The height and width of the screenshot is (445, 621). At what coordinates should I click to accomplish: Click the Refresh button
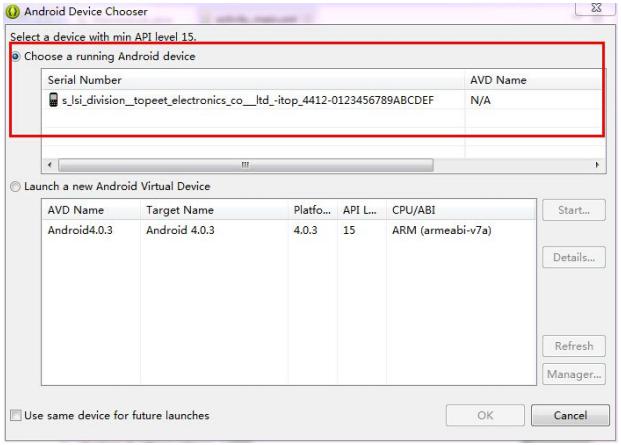pos(574,346)
